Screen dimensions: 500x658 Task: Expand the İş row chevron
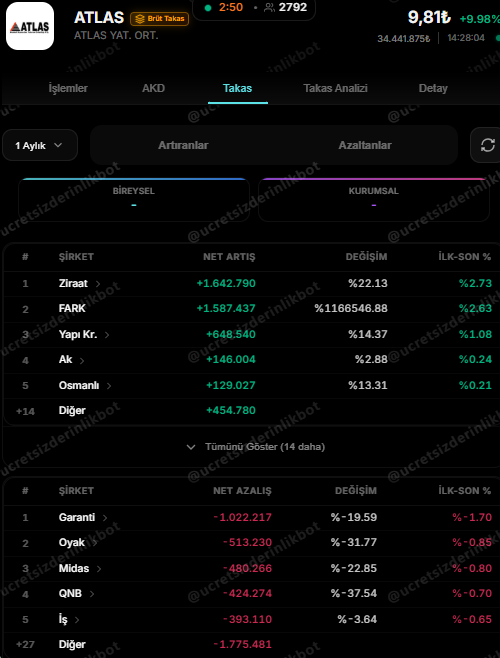tap(77, 620)
